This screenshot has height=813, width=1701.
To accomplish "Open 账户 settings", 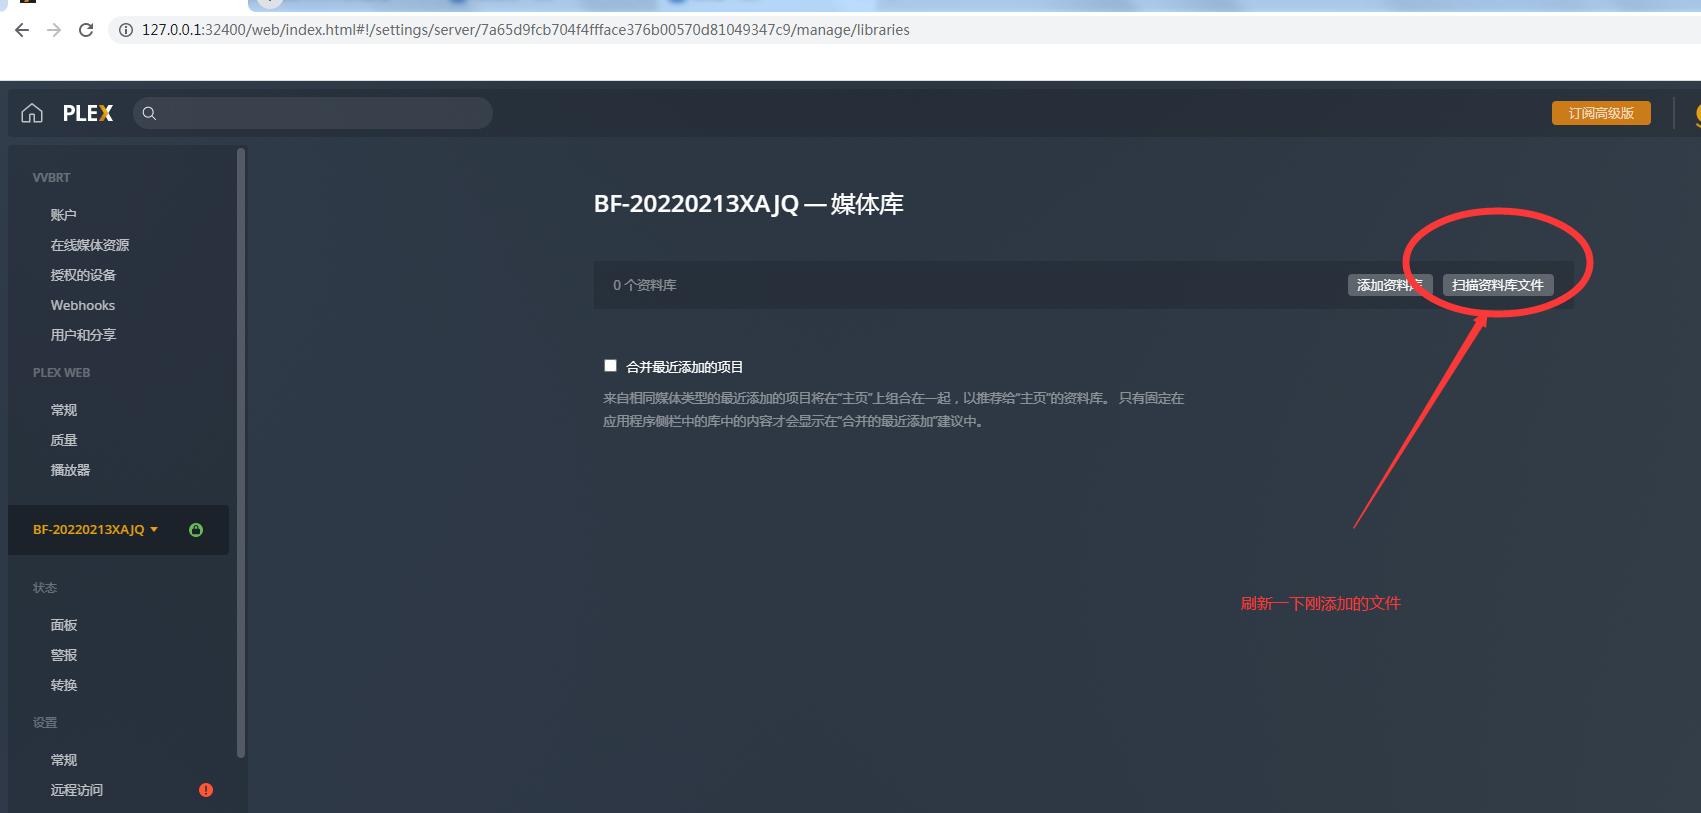I will click(x=64, y=215).
